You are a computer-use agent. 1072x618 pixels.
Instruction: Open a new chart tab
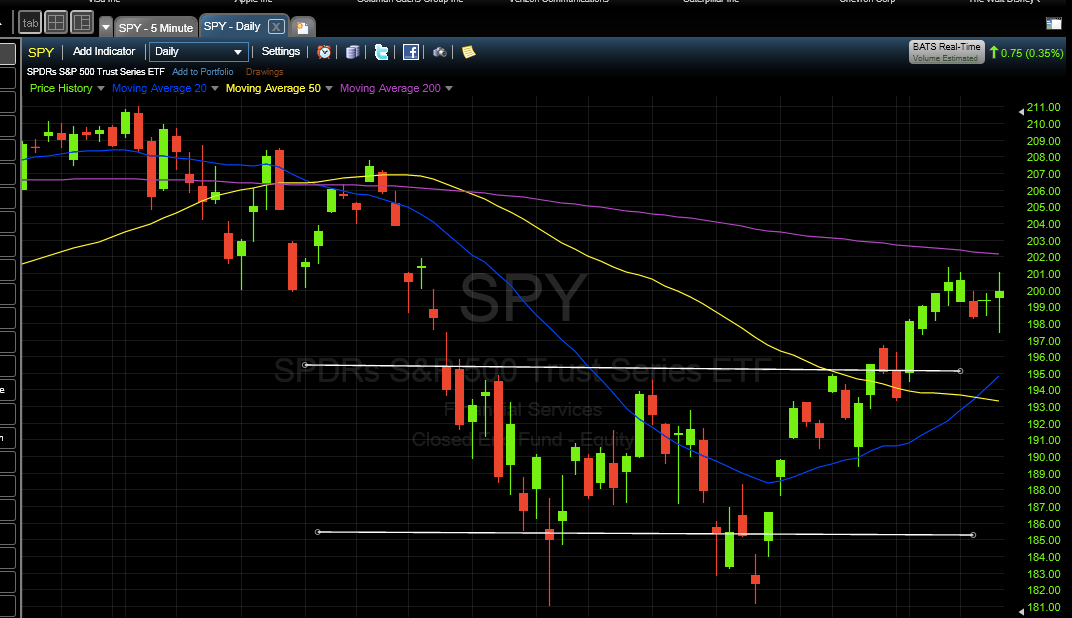pyautogui.click(x=303, y=27)
